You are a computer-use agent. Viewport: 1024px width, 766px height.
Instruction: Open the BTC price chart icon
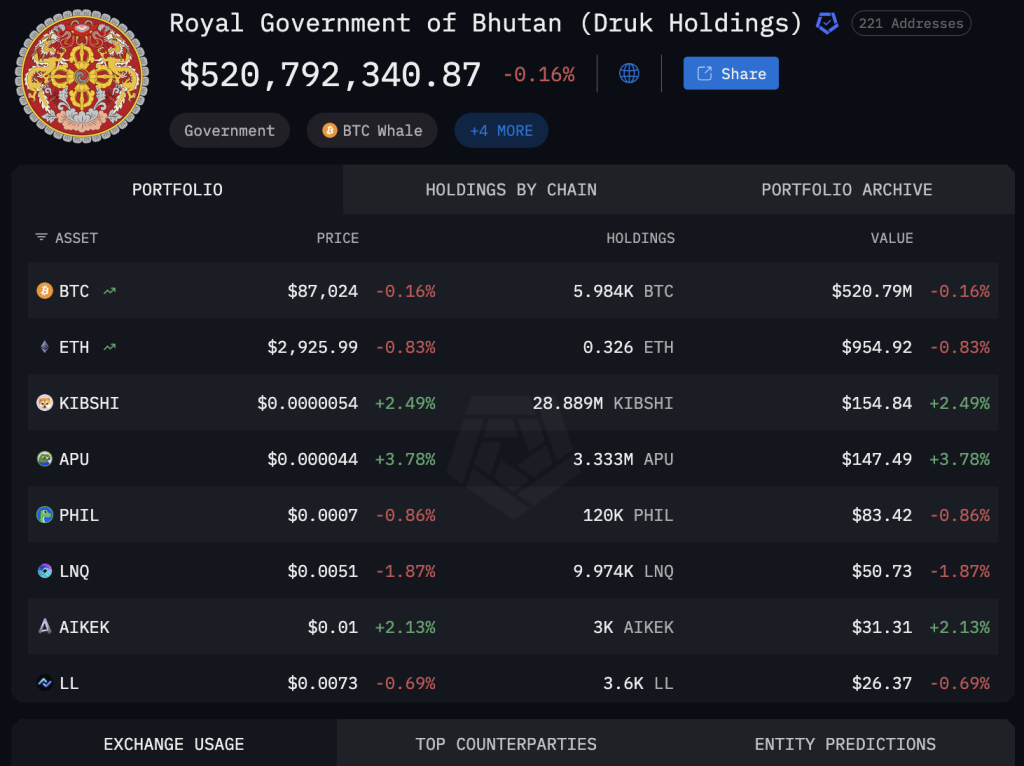pyautogui.click(x=110, y=291)
